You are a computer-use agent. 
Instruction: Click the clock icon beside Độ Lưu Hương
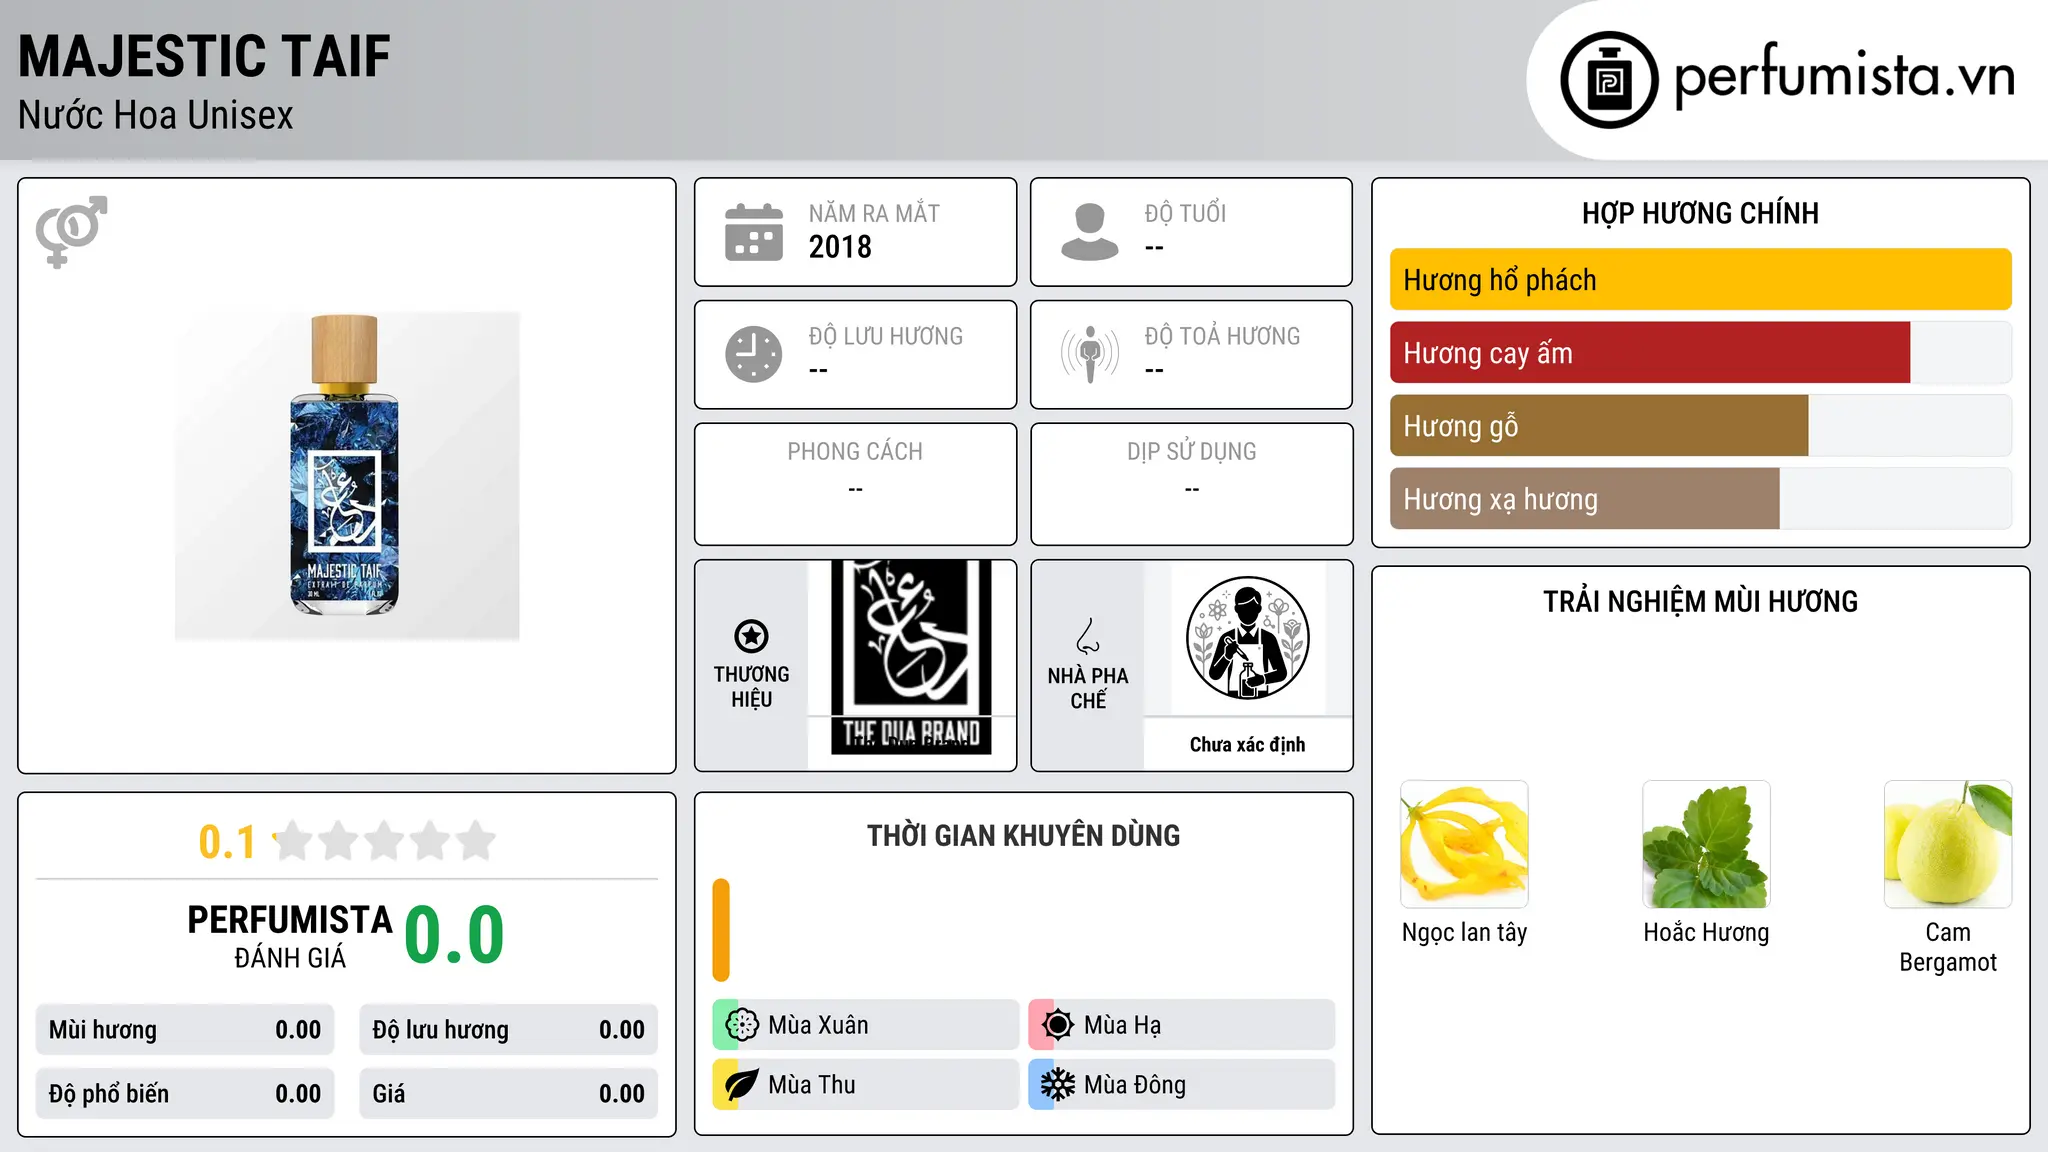pyautogui.click(x=754, y=354)
